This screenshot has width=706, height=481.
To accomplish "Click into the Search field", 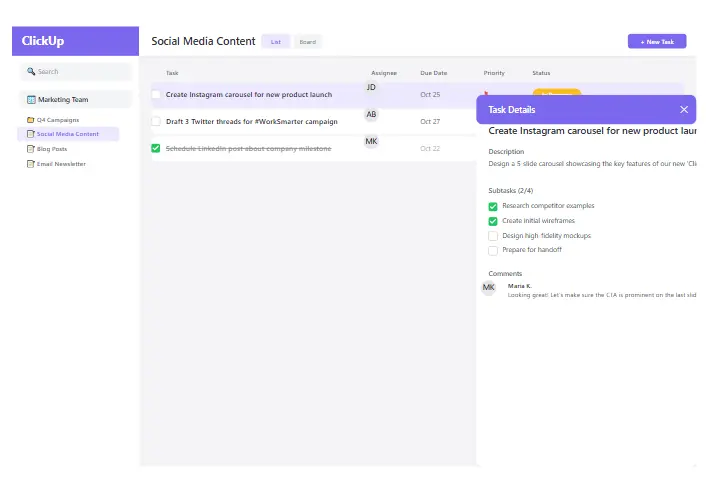I will tap(76, 72).
